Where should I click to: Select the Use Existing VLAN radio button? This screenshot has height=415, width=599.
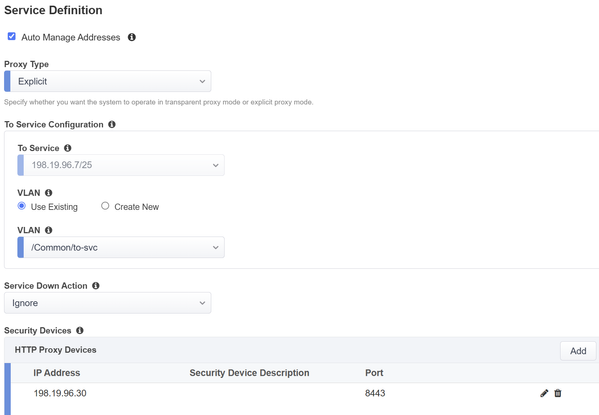(21, 206)
